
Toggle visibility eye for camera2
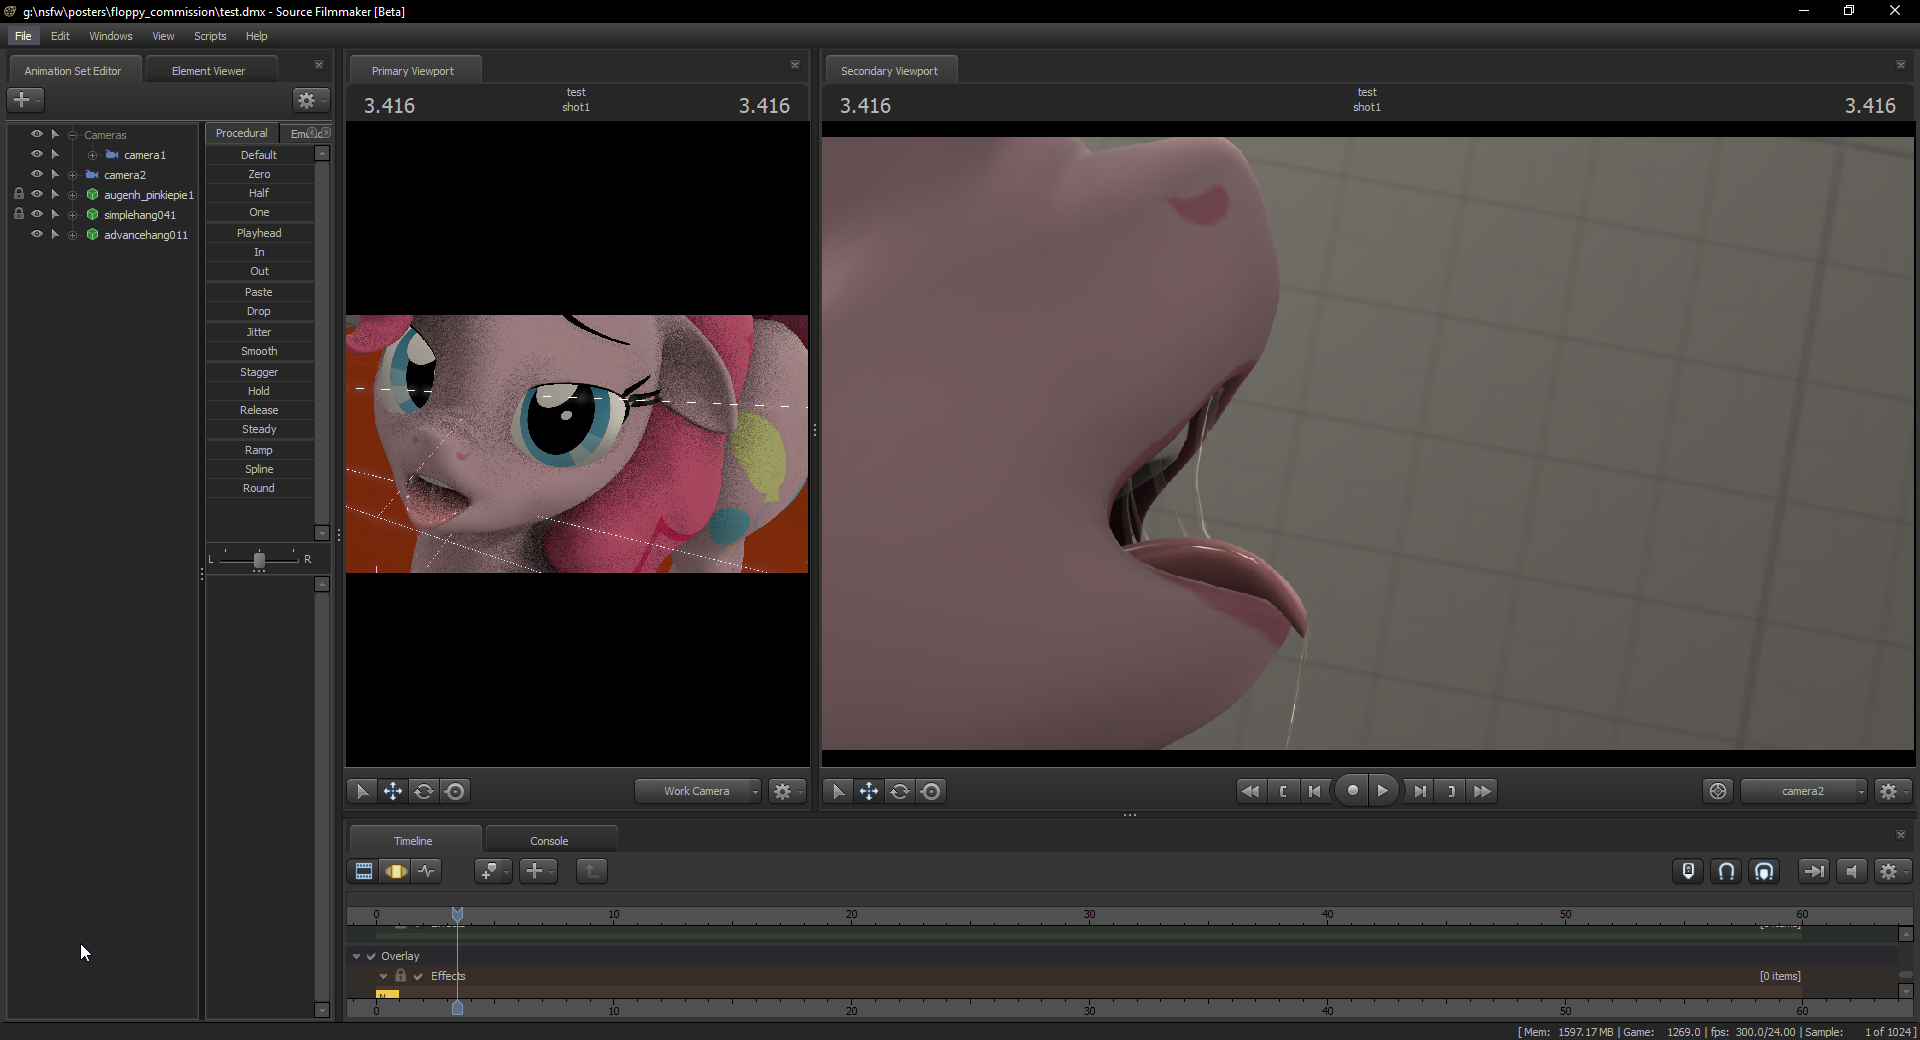coord(37,174)
